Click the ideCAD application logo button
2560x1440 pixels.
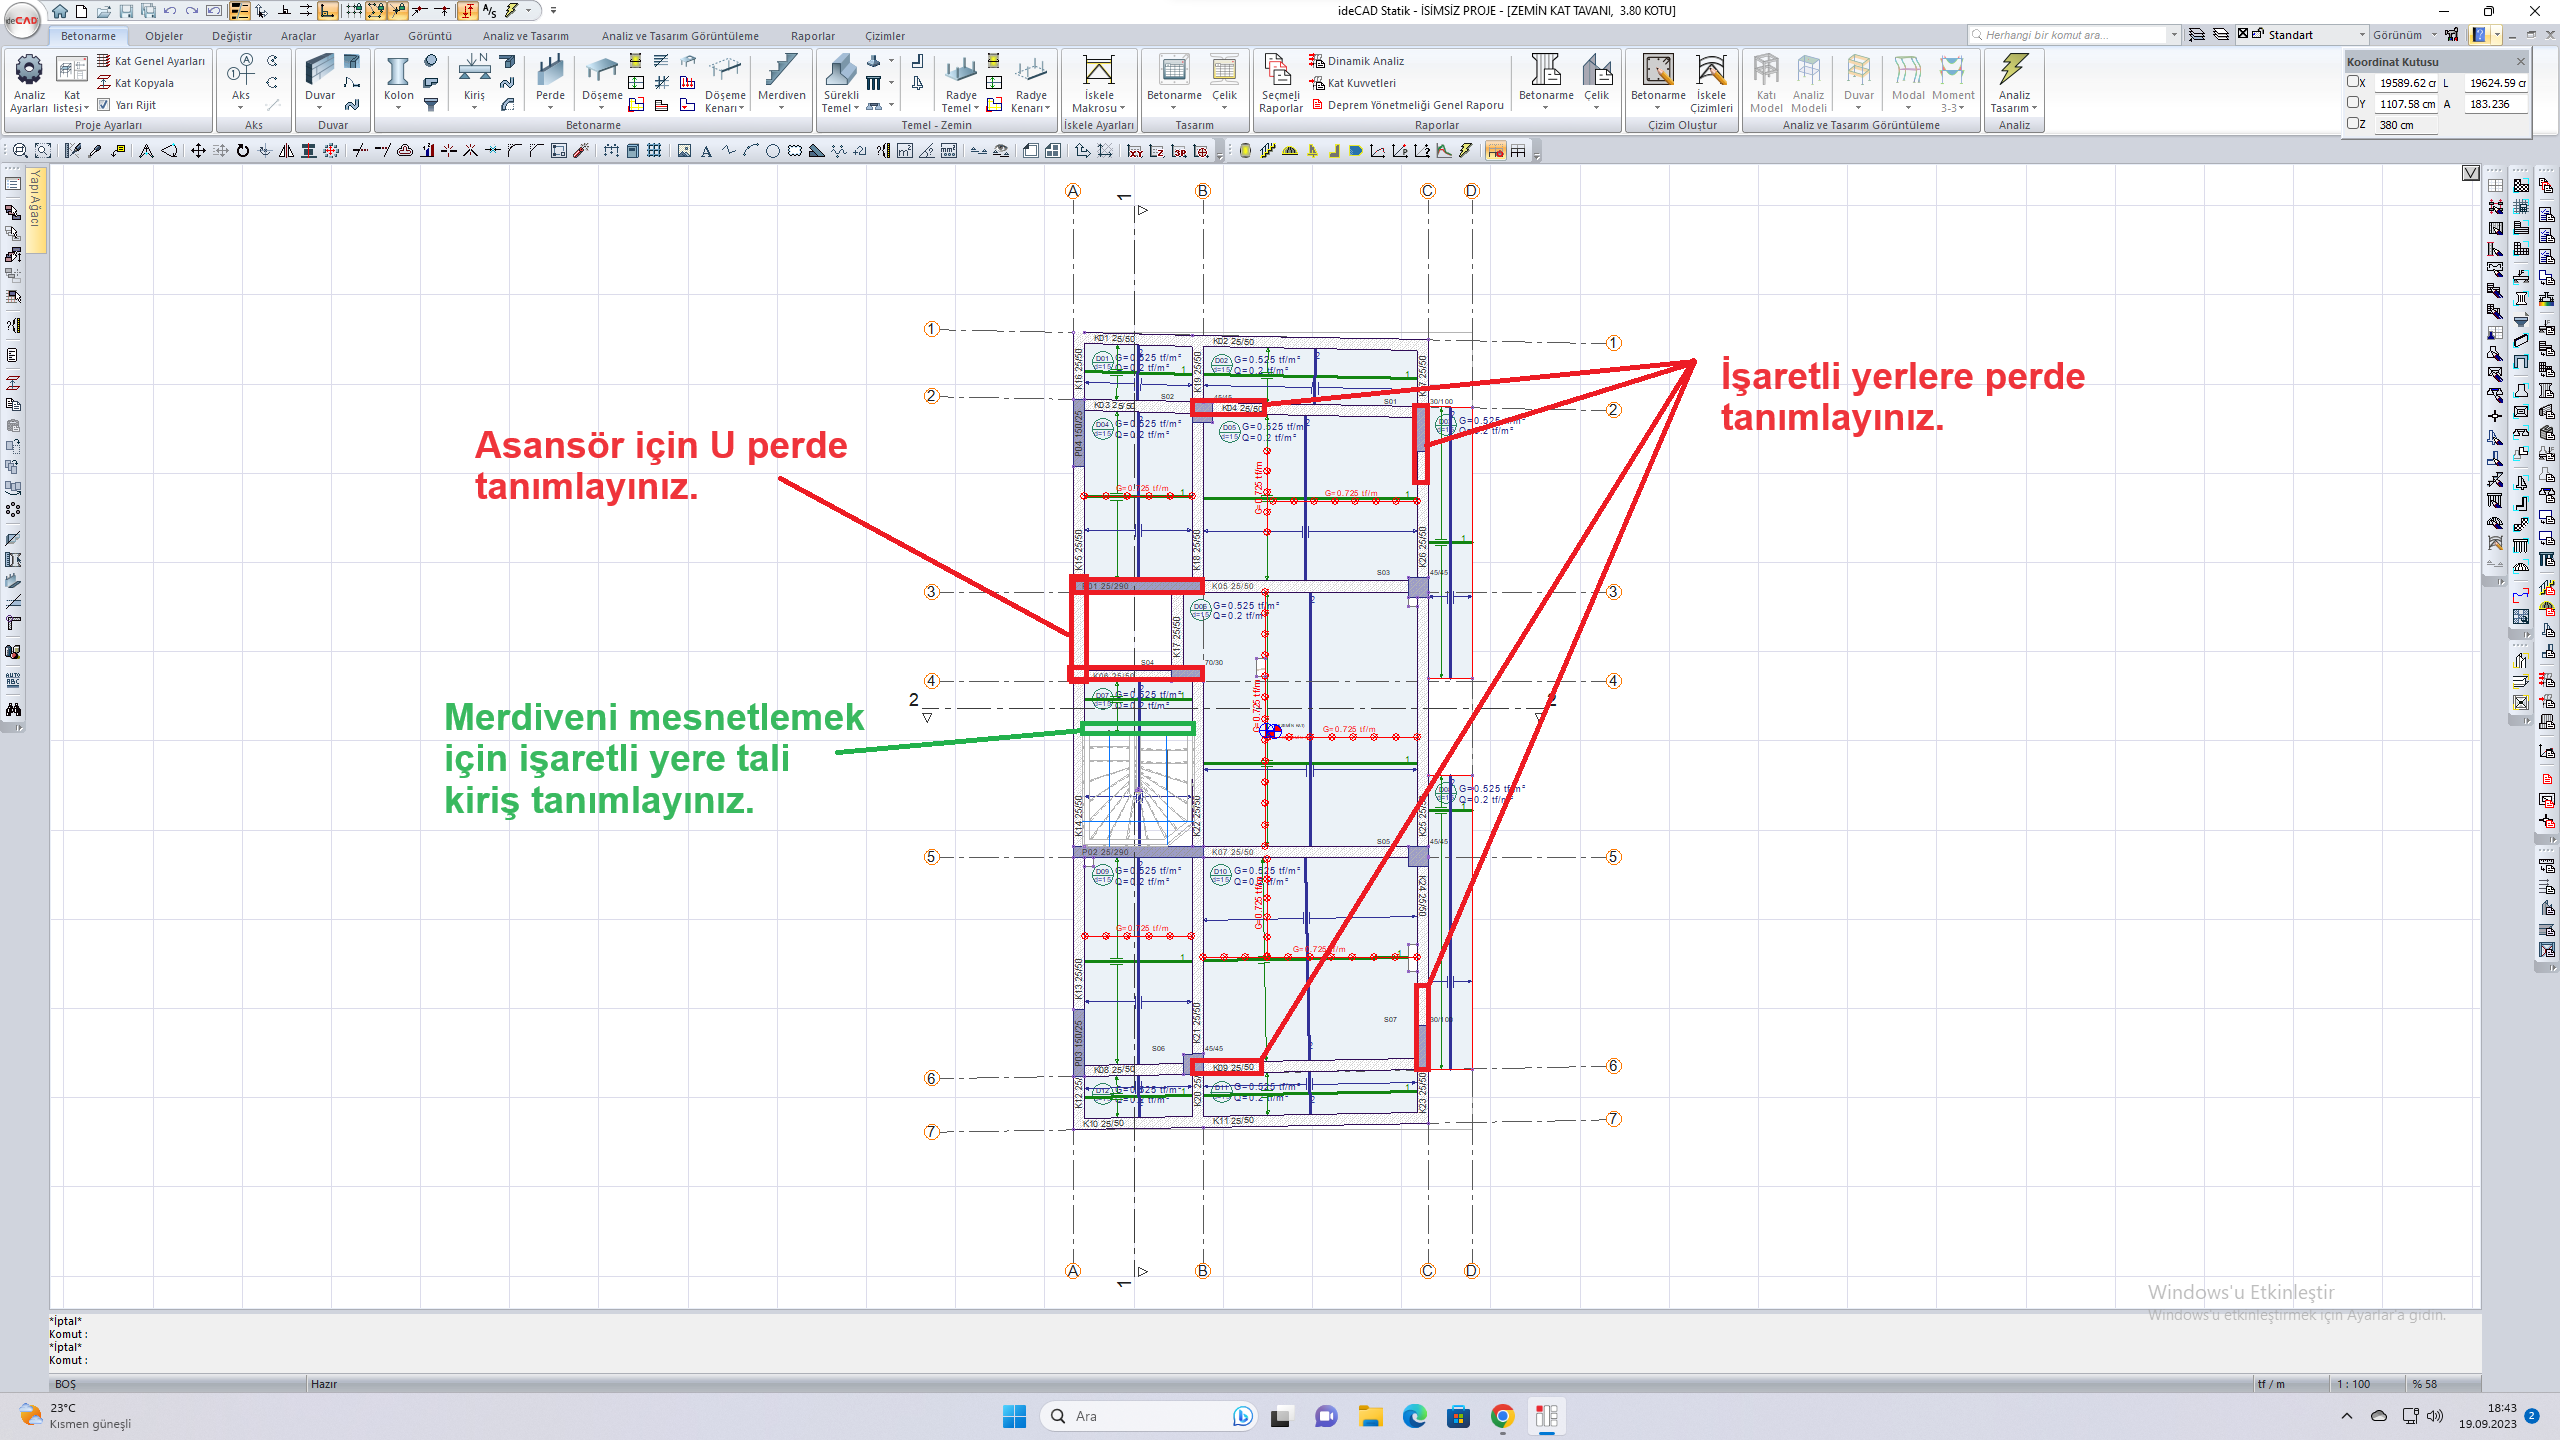(22, 20)
